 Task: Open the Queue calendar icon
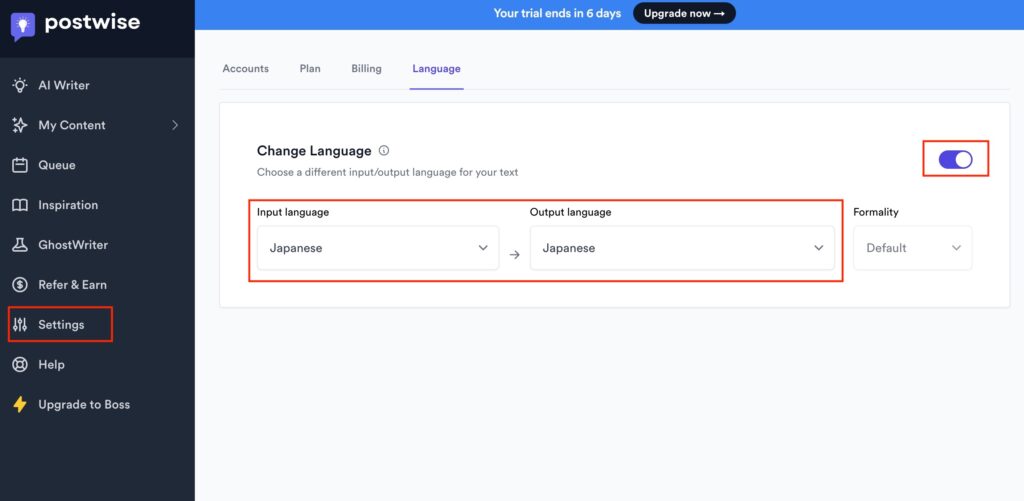tap(20, 165)
